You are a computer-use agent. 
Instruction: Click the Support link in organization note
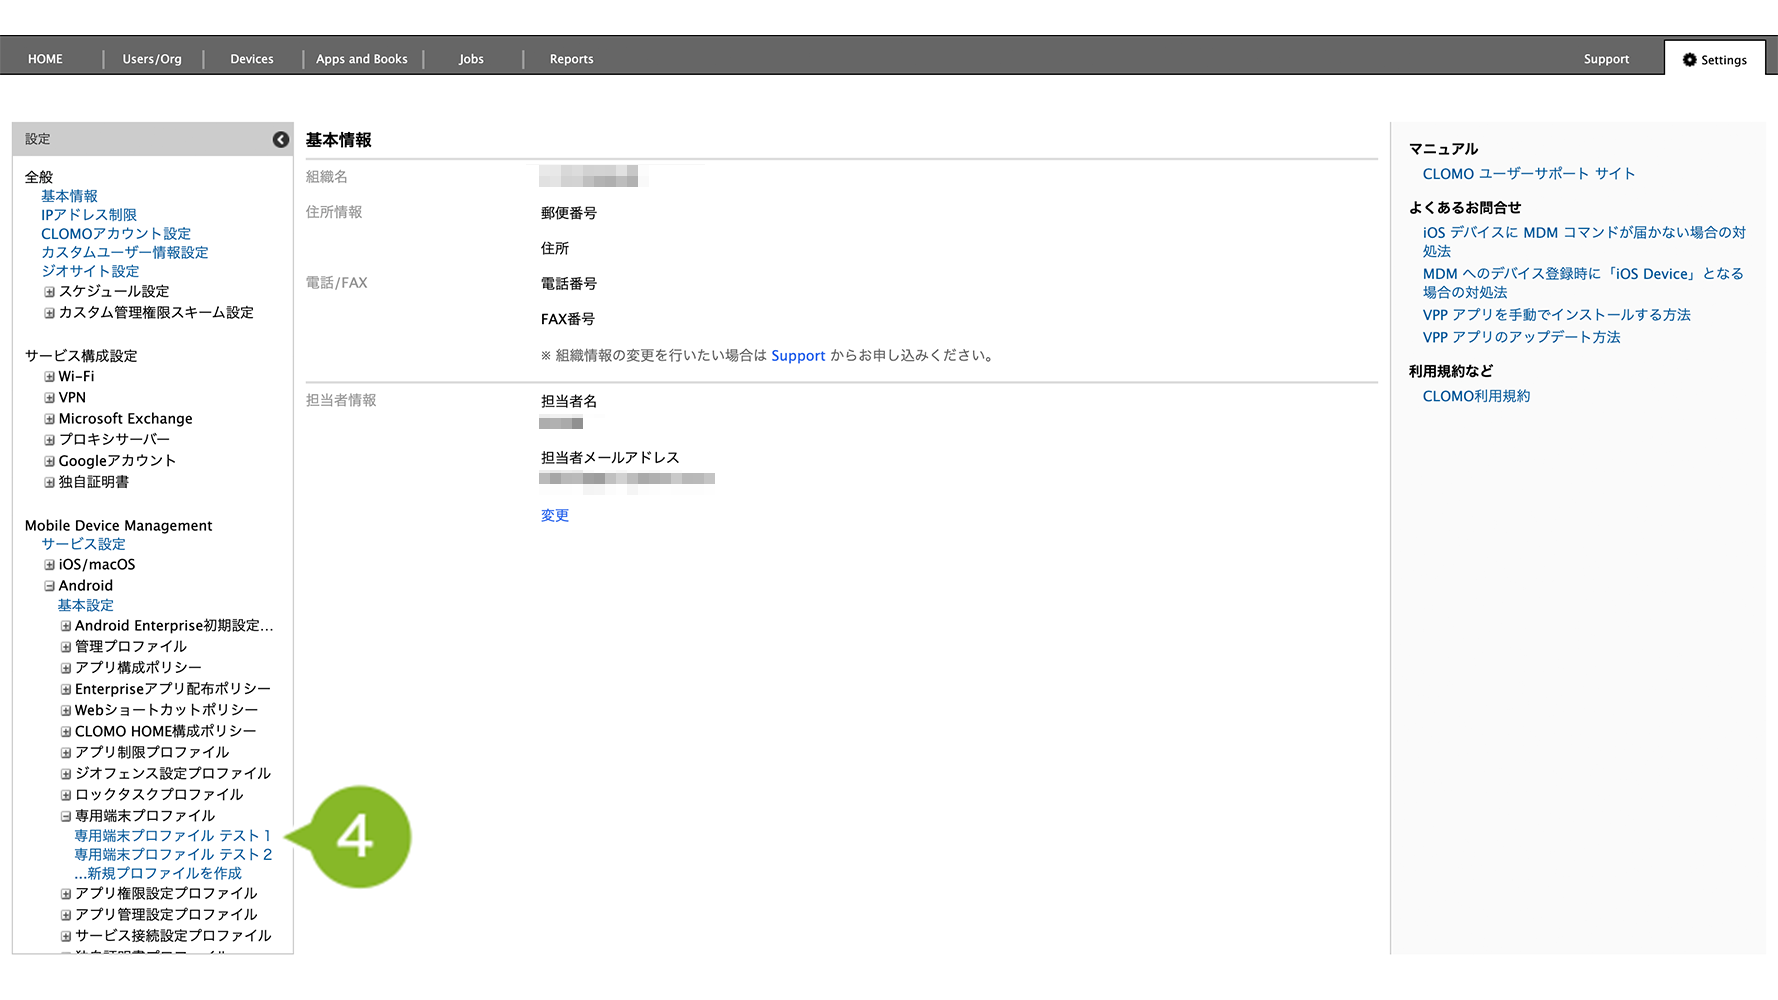click(x=798, y=356)
